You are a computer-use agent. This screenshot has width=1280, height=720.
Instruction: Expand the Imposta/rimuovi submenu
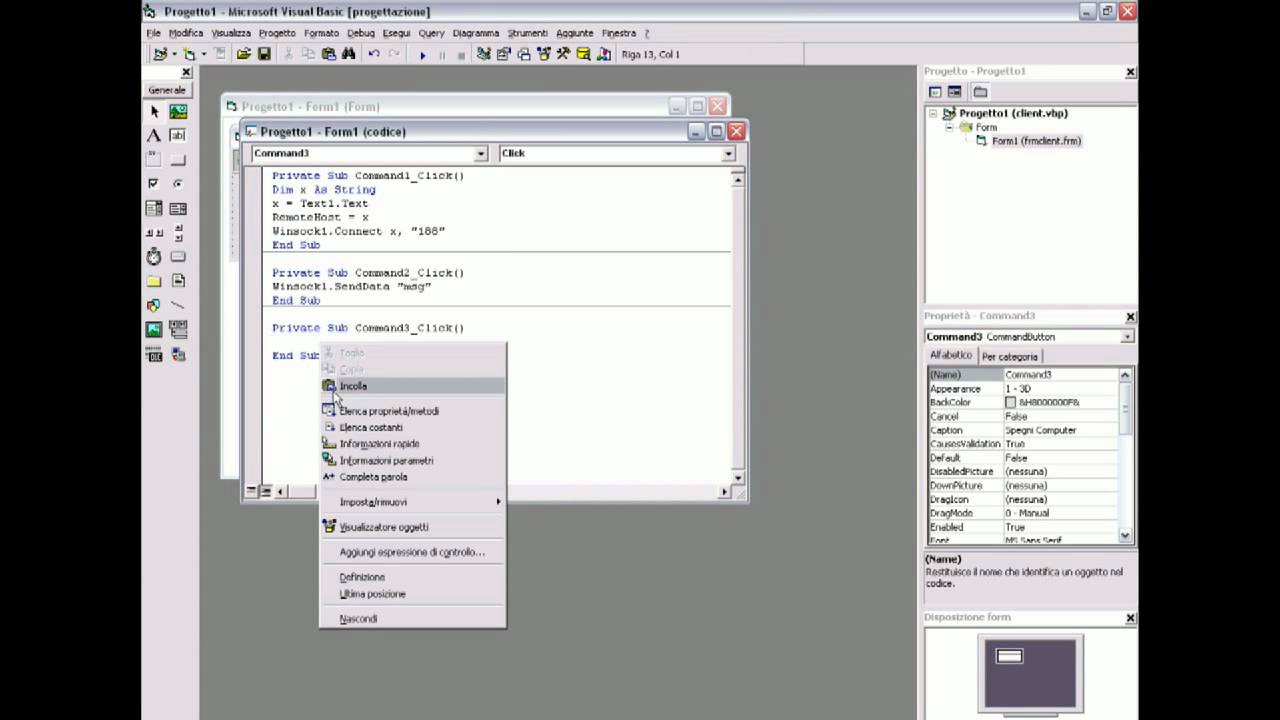[413, 502]
